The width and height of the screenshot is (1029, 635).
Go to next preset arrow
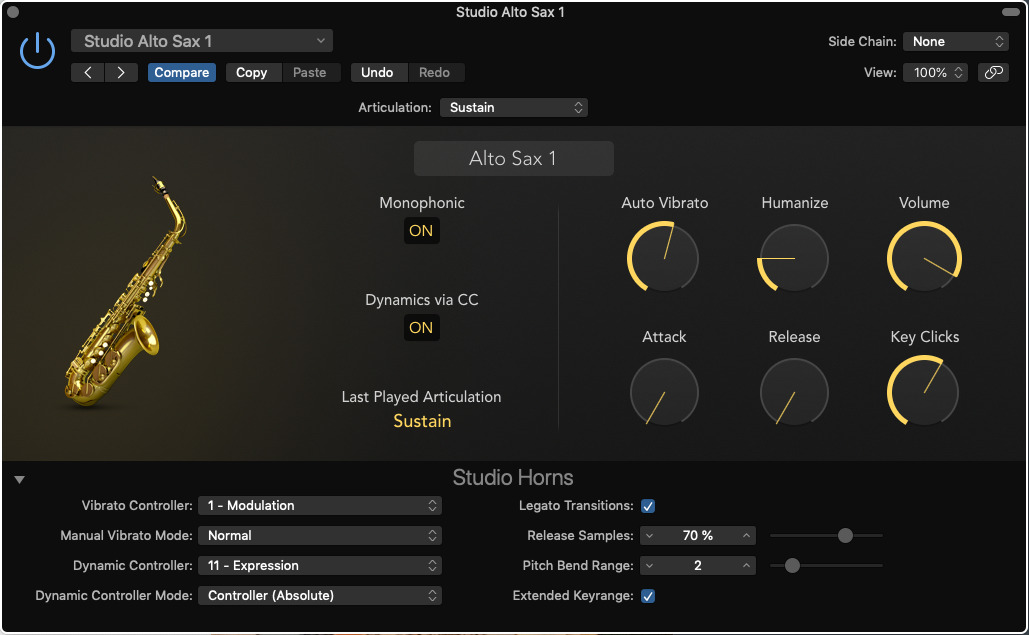(x=121, y=72)
